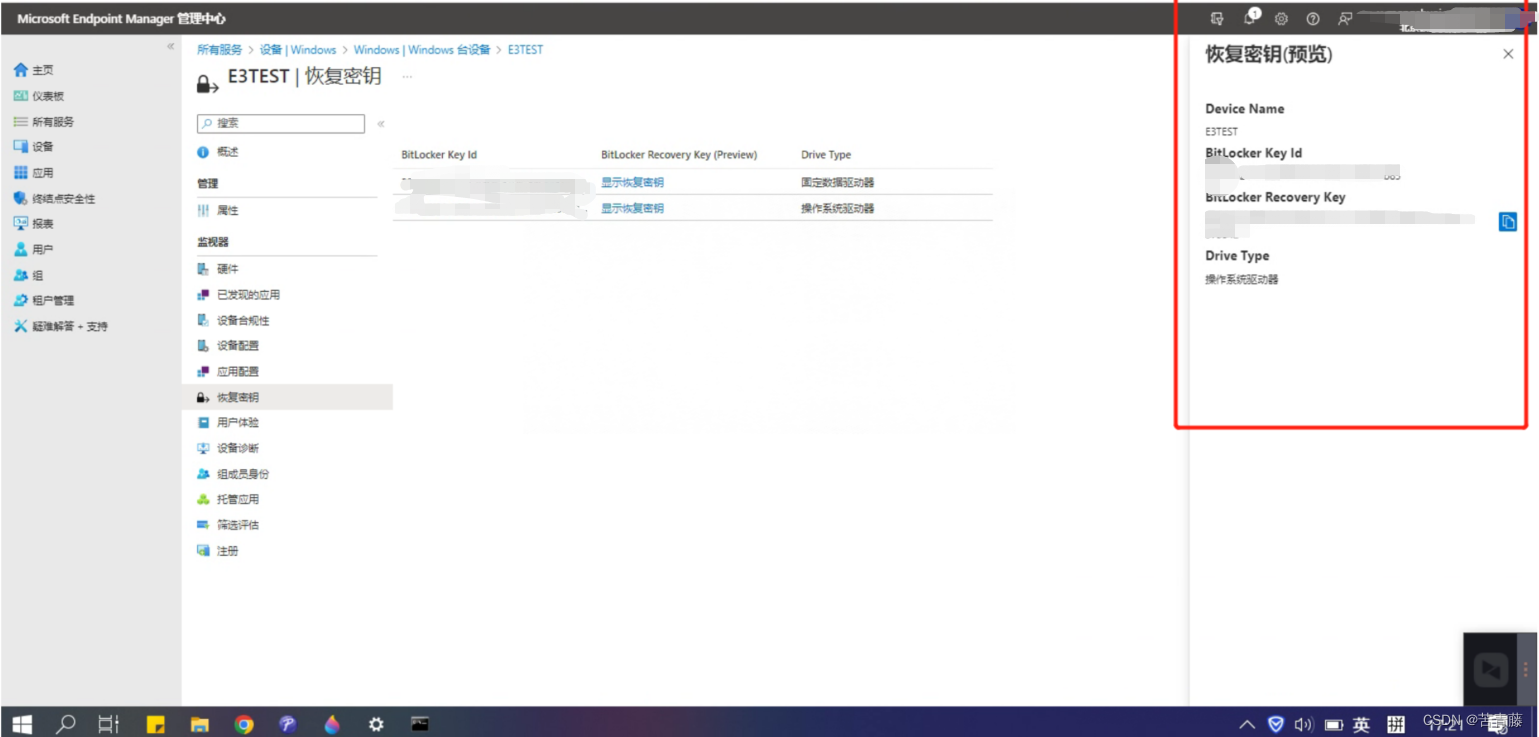Close the 恢复密钥(预览) panel
The height and width of the screenshot is (737, 1539).
(x=1508, y=54)
